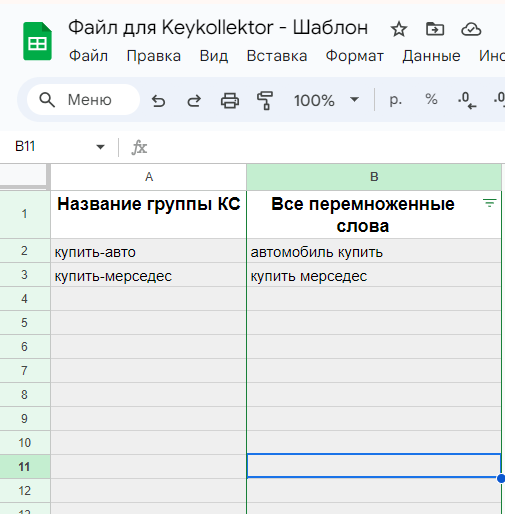This screenshot has height=514, width=505.
Task: Select cell 'купить мерседес'
Action: coord(374,275)
